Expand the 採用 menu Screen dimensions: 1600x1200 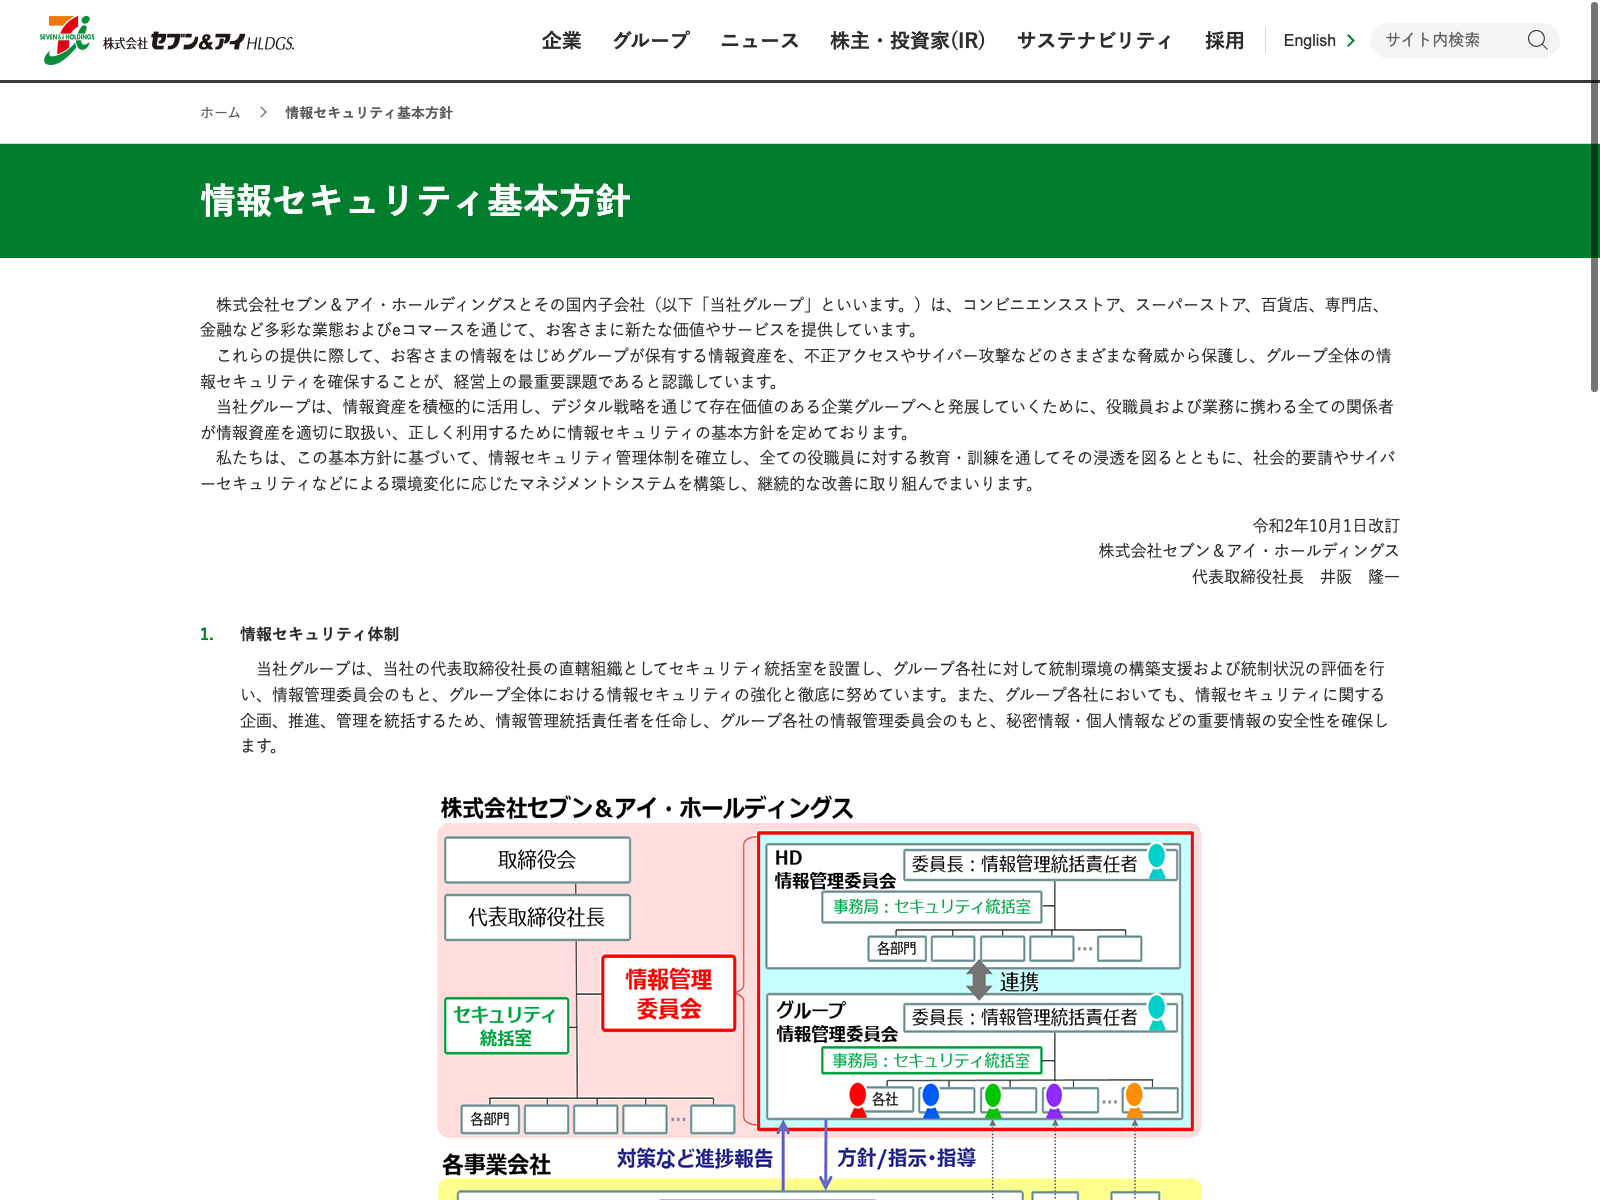(x=1224, y=40)
